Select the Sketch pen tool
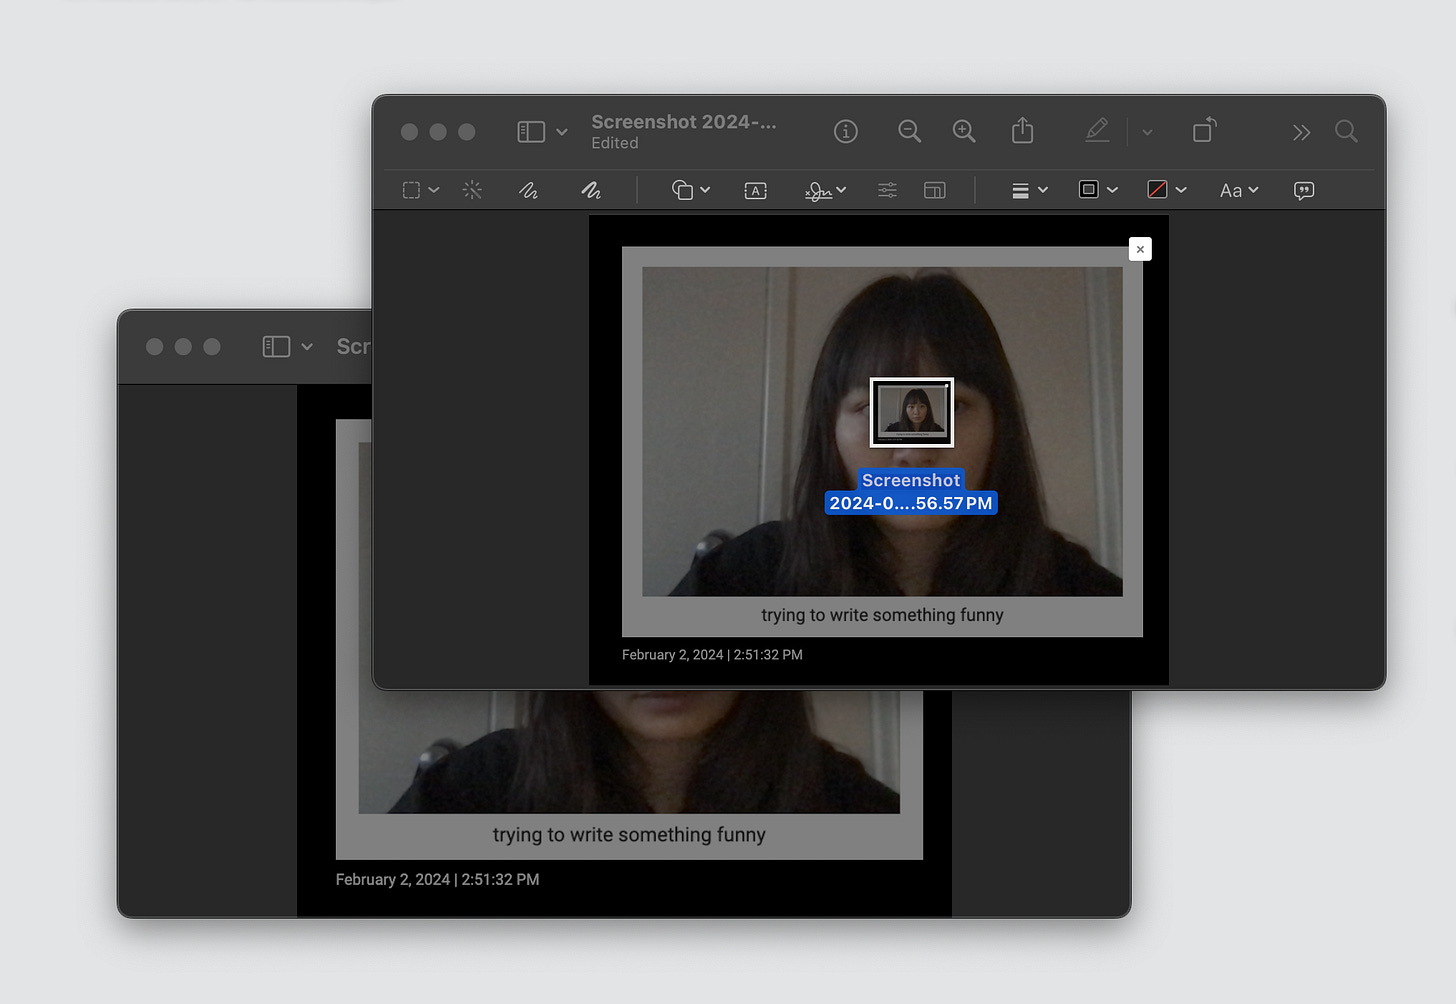Screen dimensions: 1456x1004 528,190
